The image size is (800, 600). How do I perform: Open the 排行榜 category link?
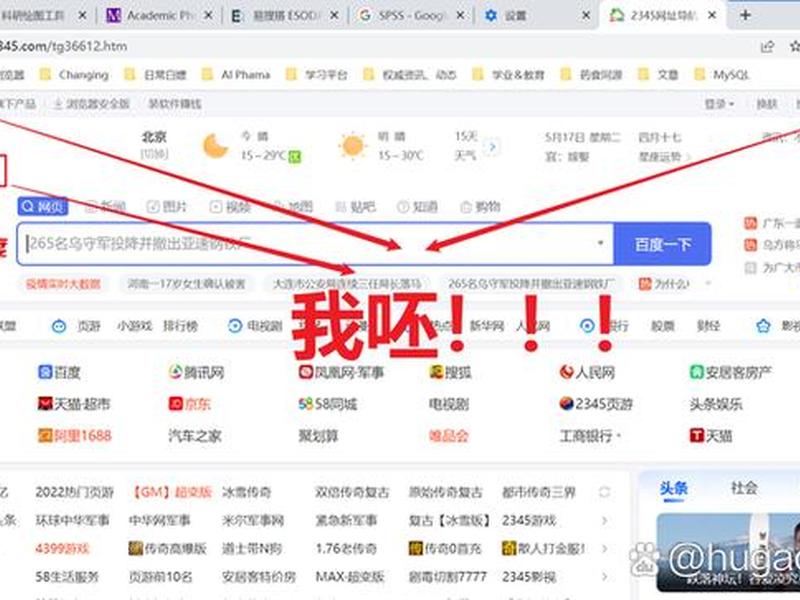(x=180, y=326)
